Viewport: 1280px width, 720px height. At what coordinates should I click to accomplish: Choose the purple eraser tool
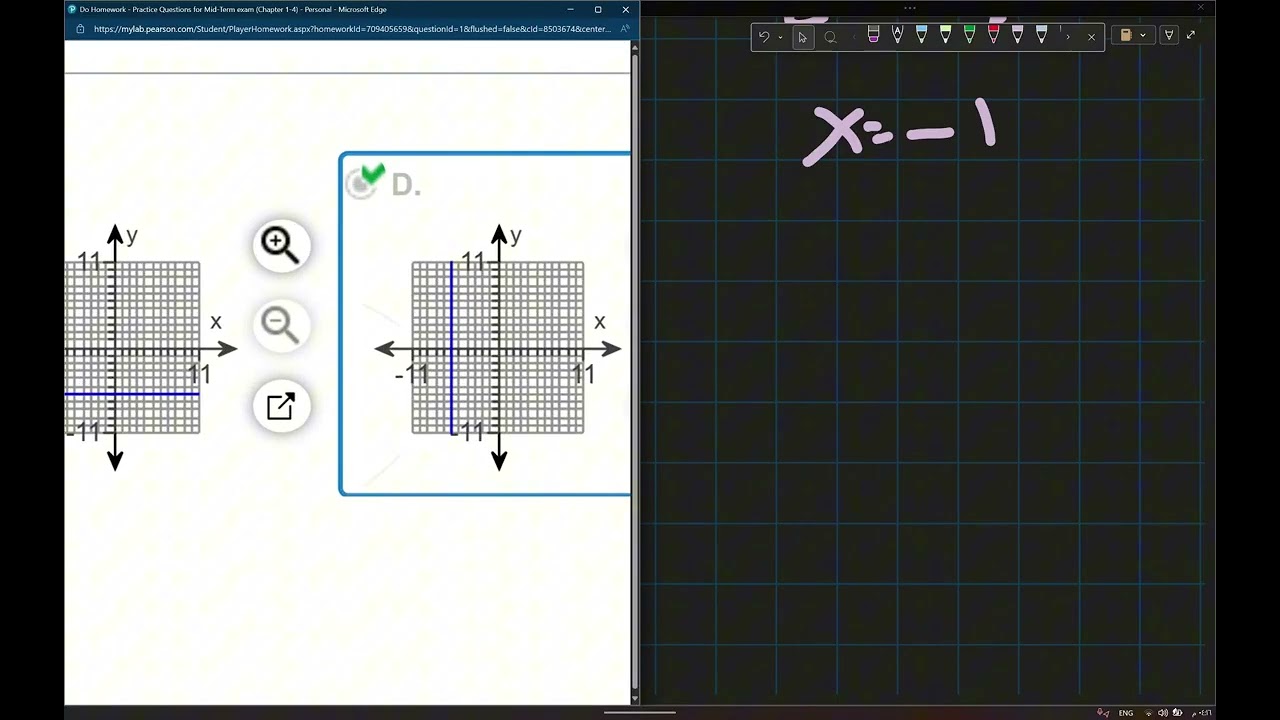[873, 35]
